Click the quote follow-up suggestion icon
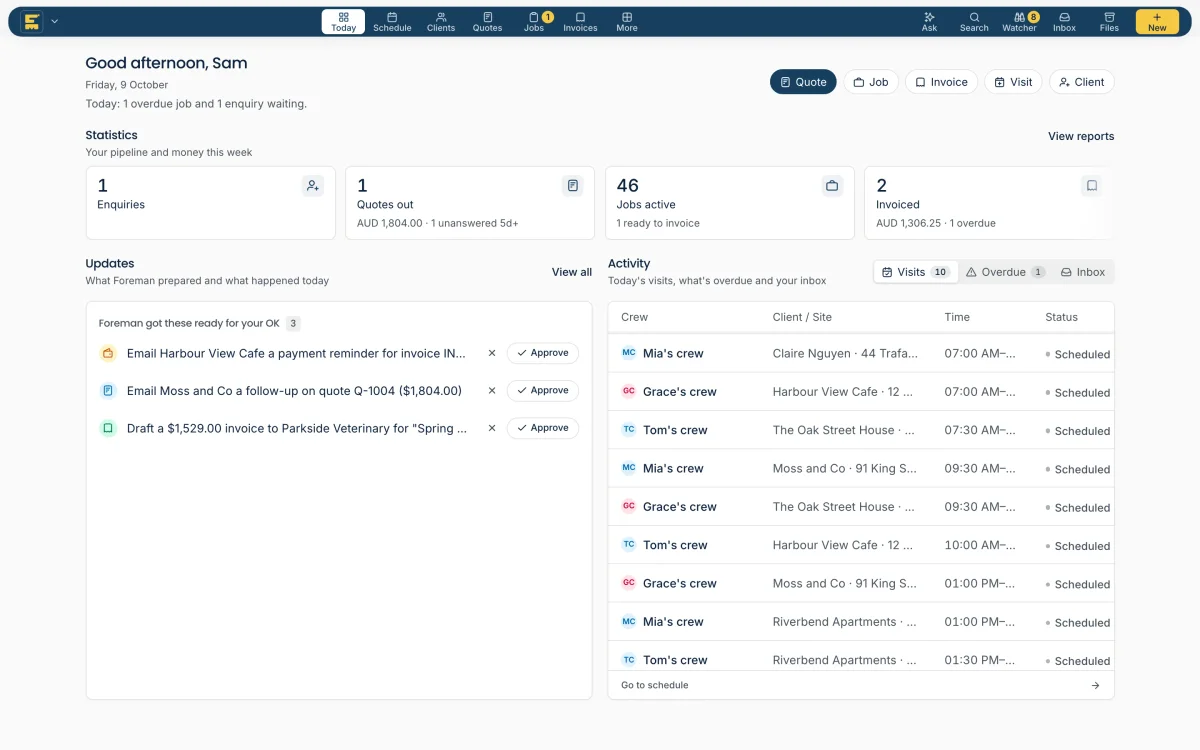The width and height of the screenshot is (1200, 750). click(108, 391)
